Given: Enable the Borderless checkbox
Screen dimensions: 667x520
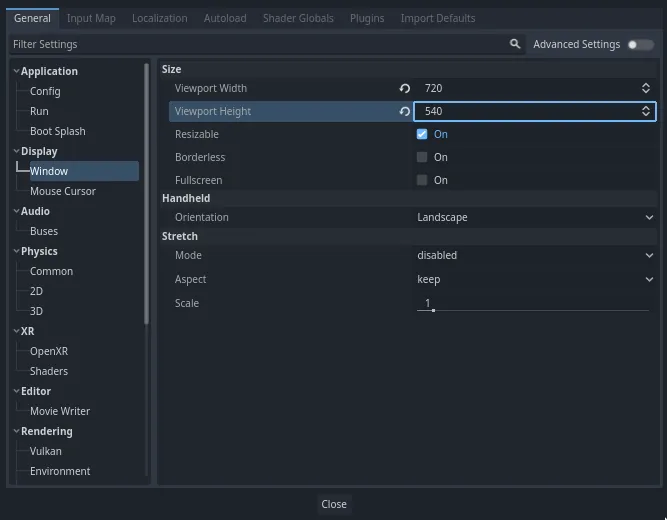Looking at the screenshot, I should click(x=422, y=157).
